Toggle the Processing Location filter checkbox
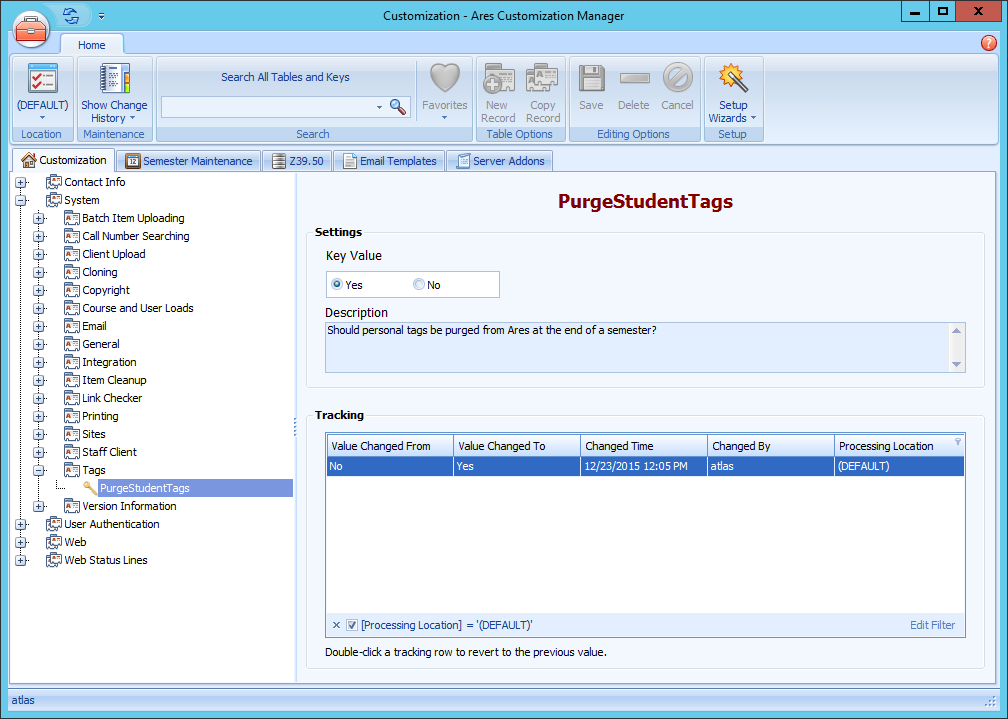 point(352,624)
